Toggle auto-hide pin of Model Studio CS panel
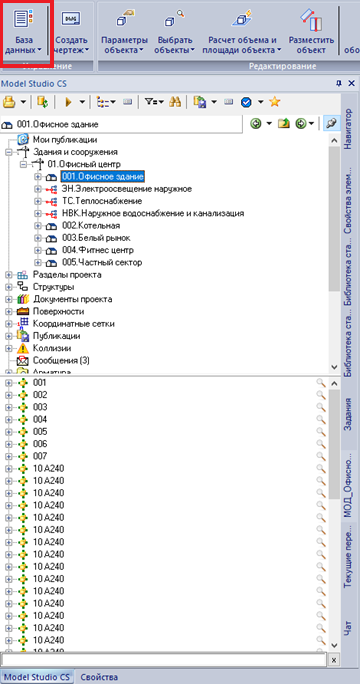This screenshot has height=684, width=360. (339, 83)
